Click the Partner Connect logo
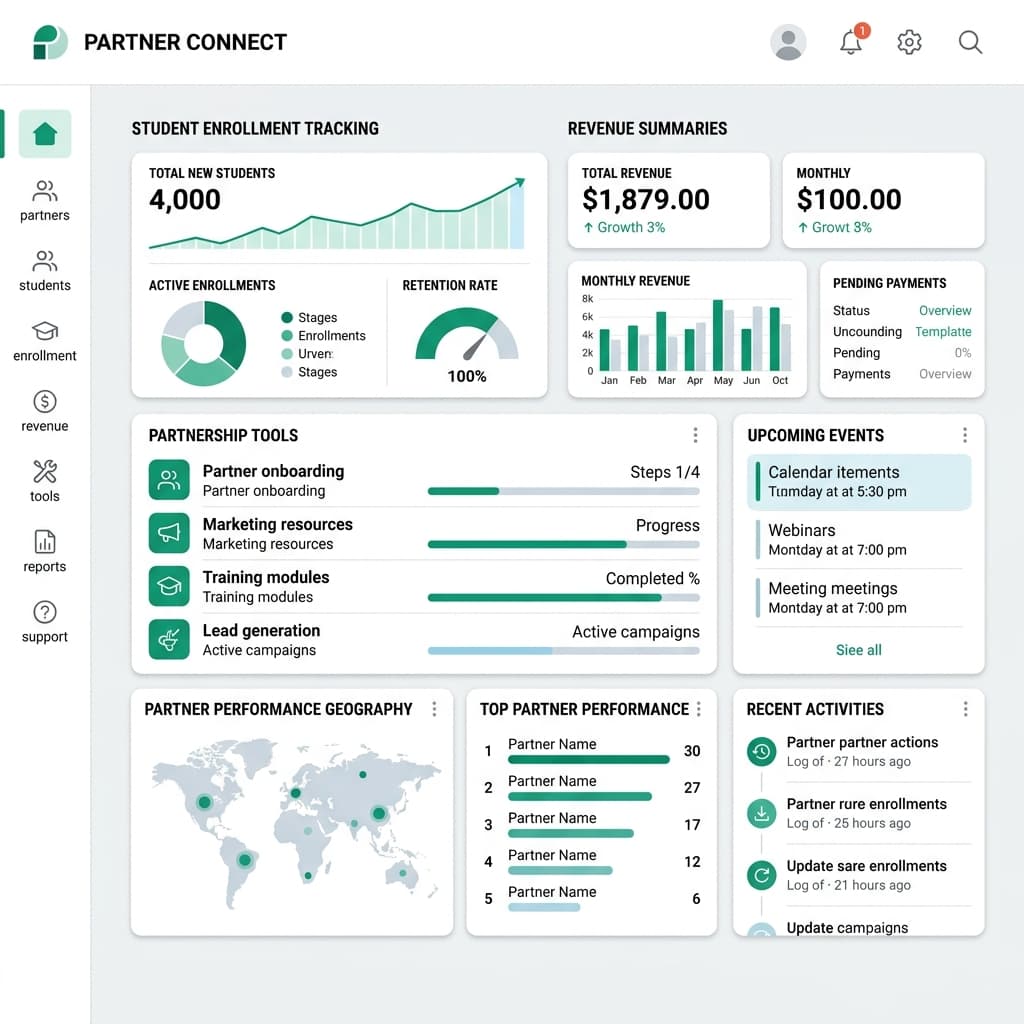The image size is (1024, 1024). [50, 42]
